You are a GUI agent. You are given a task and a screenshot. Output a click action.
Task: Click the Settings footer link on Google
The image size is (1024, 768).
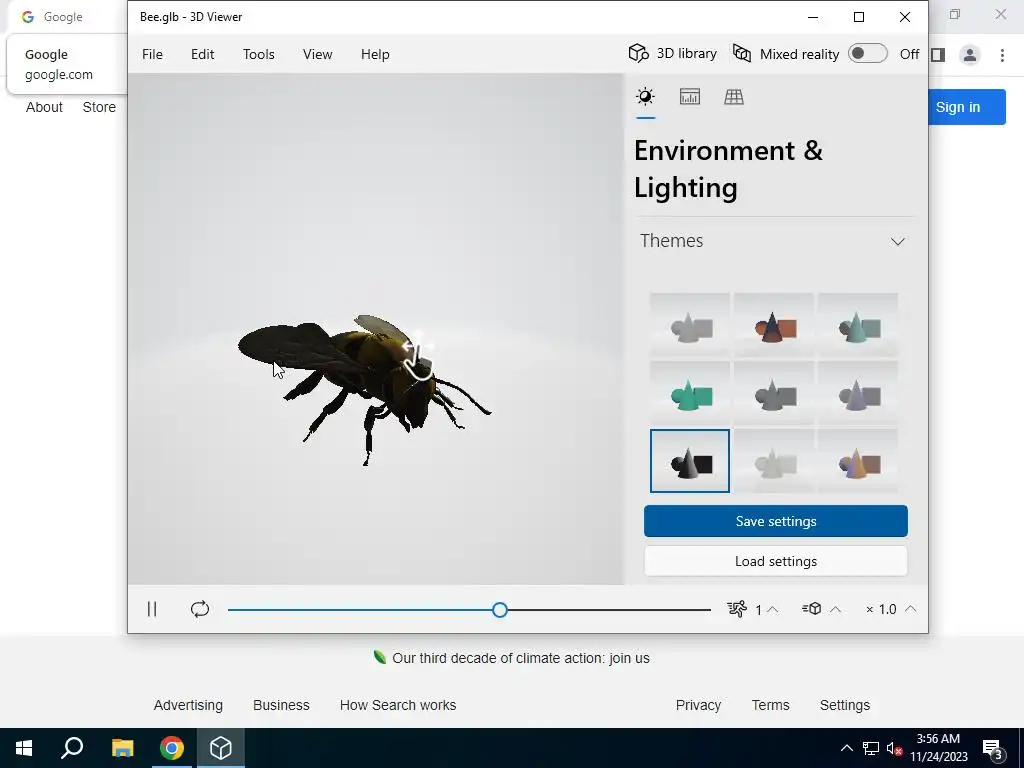tap(845, 705)
